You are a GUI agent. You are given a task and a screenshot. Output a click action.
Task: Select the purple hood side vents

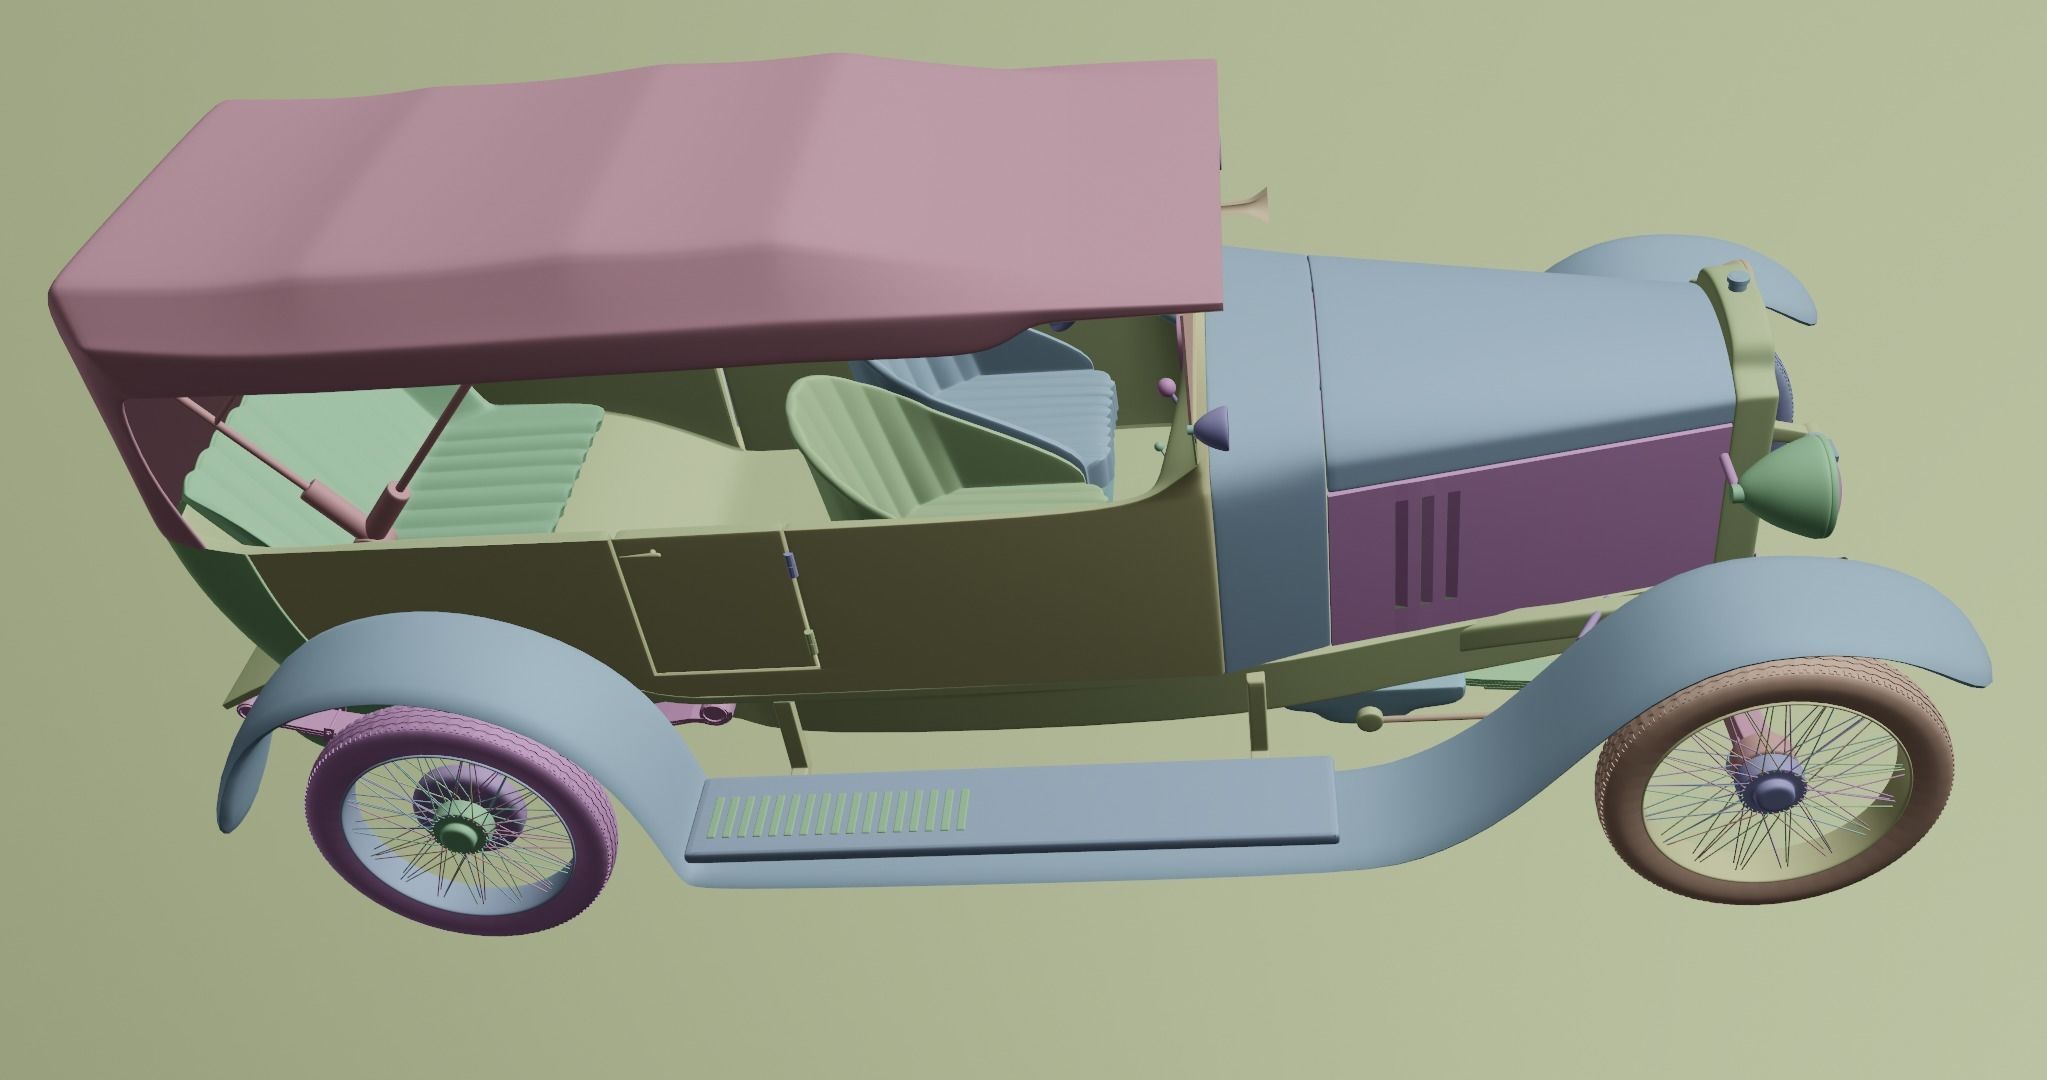1427,549
